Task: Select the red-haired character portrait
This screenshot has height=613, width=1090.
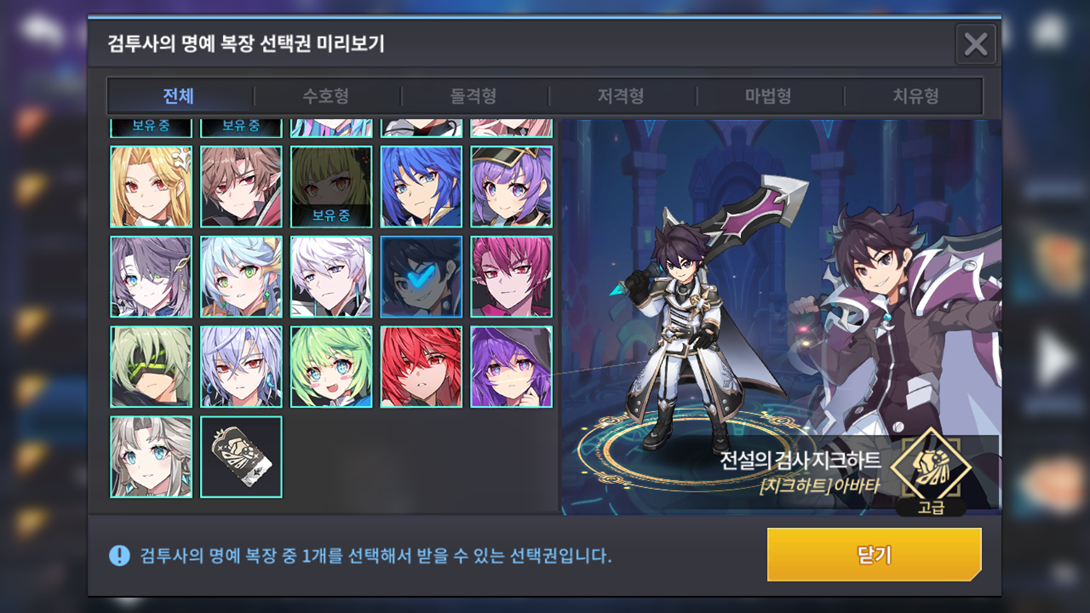Action: click(x=421, y=366)
